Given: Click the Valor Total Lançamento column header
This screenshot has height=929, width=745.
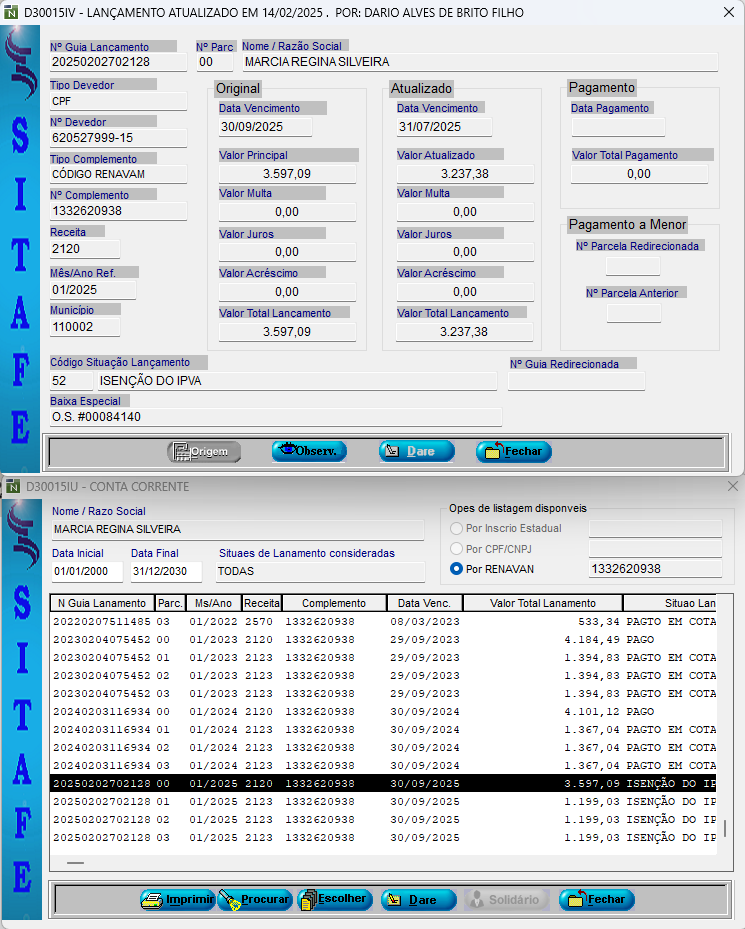Looking at the screenshot, I should 544,603.
